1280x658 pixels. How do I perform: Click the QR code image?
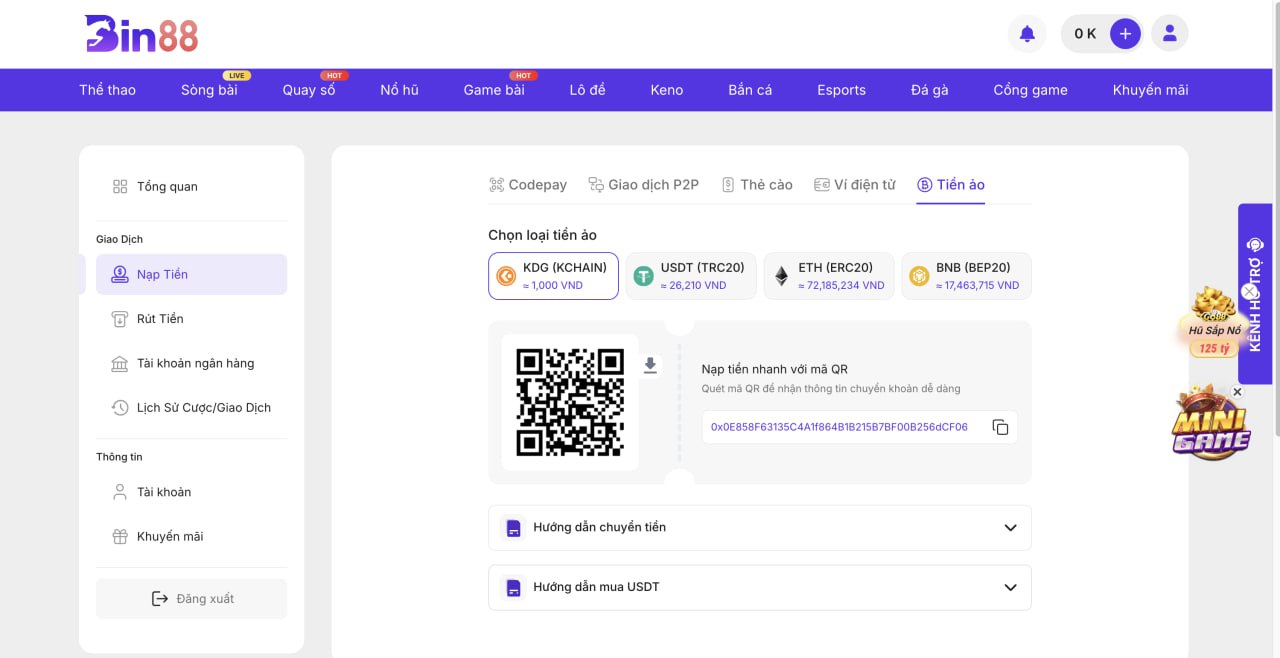pos(570,402)
